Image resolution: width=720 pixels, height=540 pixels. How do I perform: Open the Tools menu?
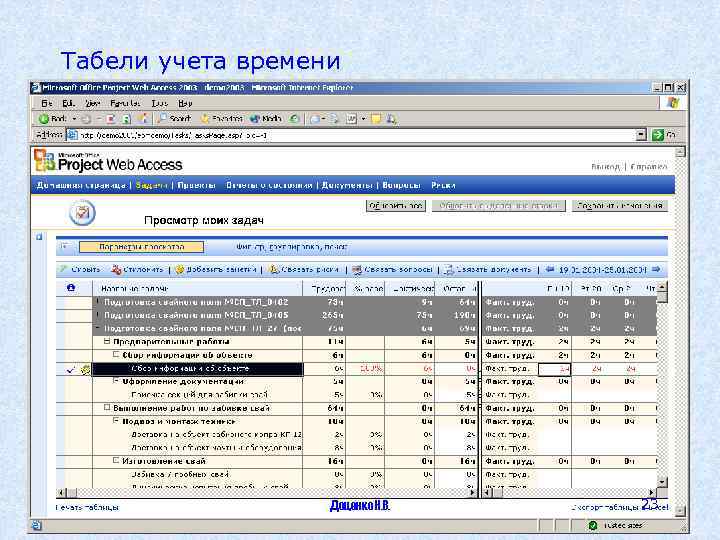tap(160, 103)
